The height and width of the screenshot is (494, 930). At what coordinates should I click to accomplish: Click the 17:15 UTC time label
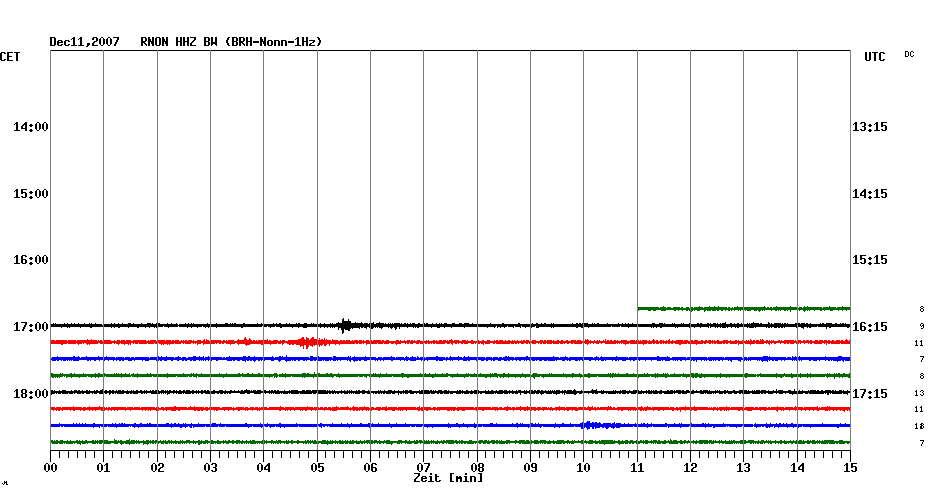[x=870, y=394]
